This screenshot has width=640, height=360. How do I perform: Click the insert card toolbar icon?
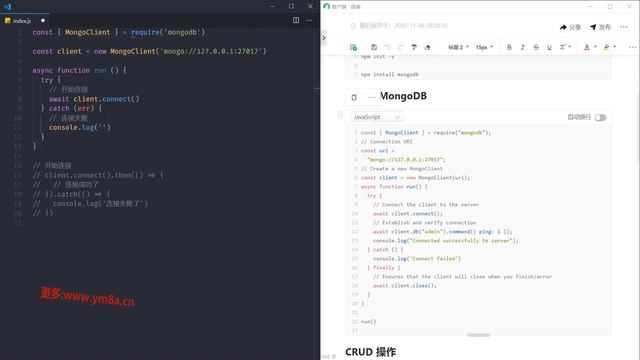[353, 47]
